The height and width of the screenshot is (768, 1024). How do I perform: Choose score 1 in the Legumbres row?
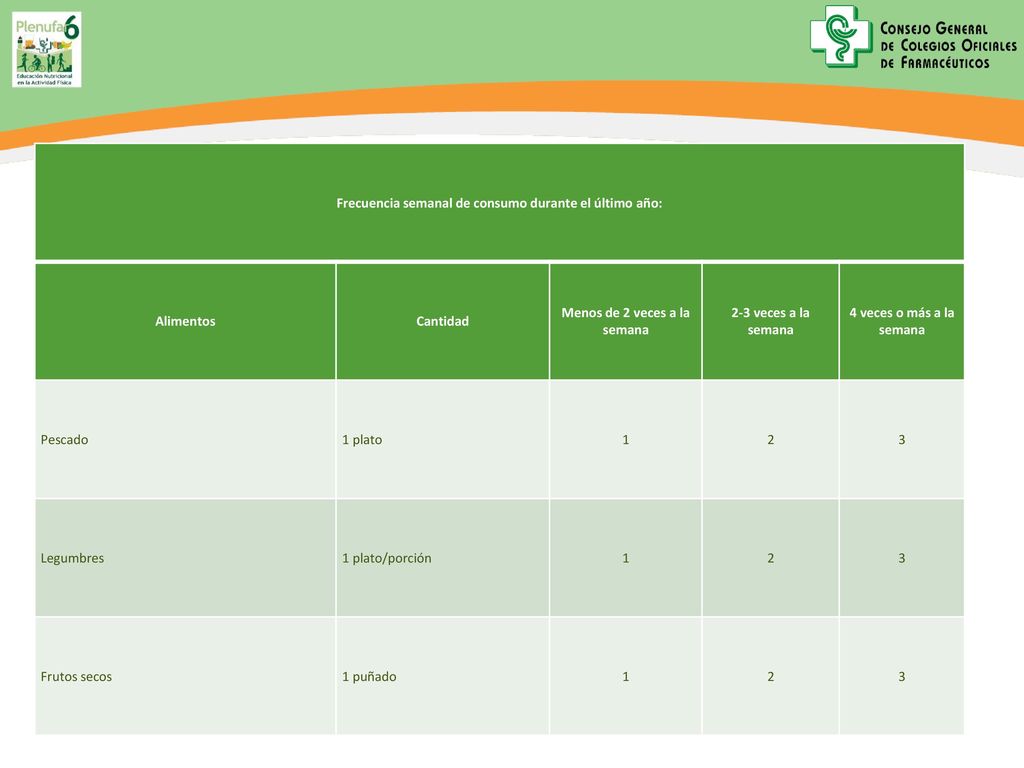tap(626, 558)
